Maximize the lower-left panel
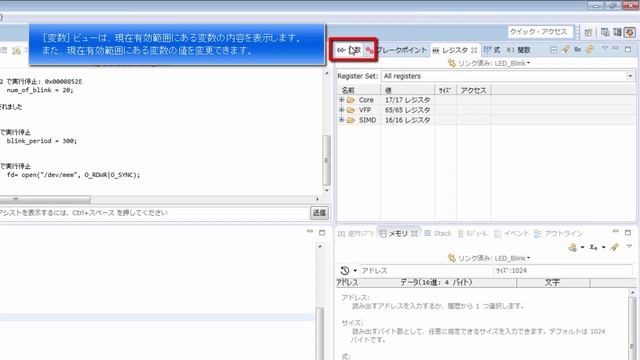 point(322,232)
